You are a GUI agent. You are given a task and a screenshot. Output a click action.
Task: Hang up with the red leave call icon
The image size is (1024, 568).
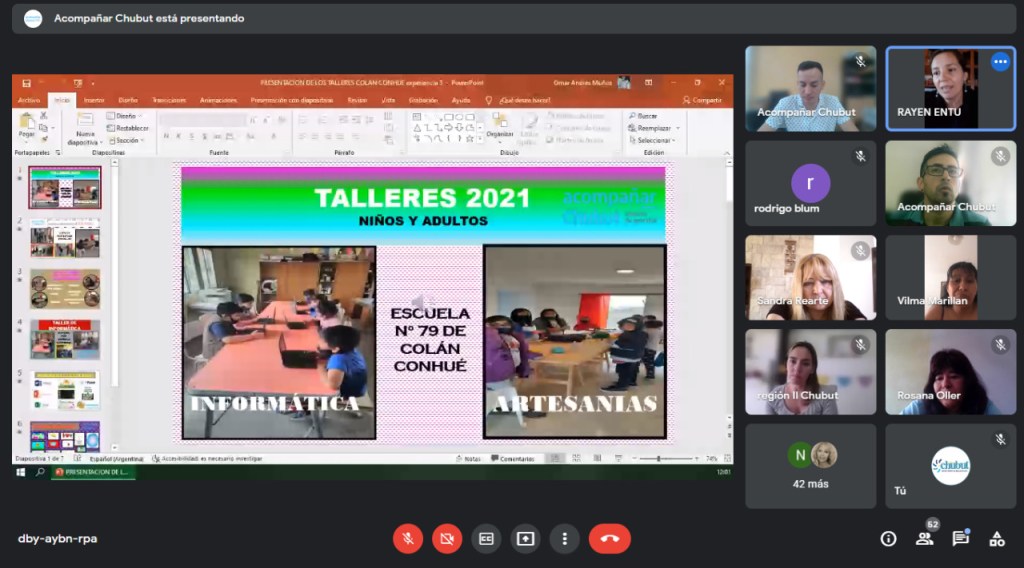click(609, 538)
